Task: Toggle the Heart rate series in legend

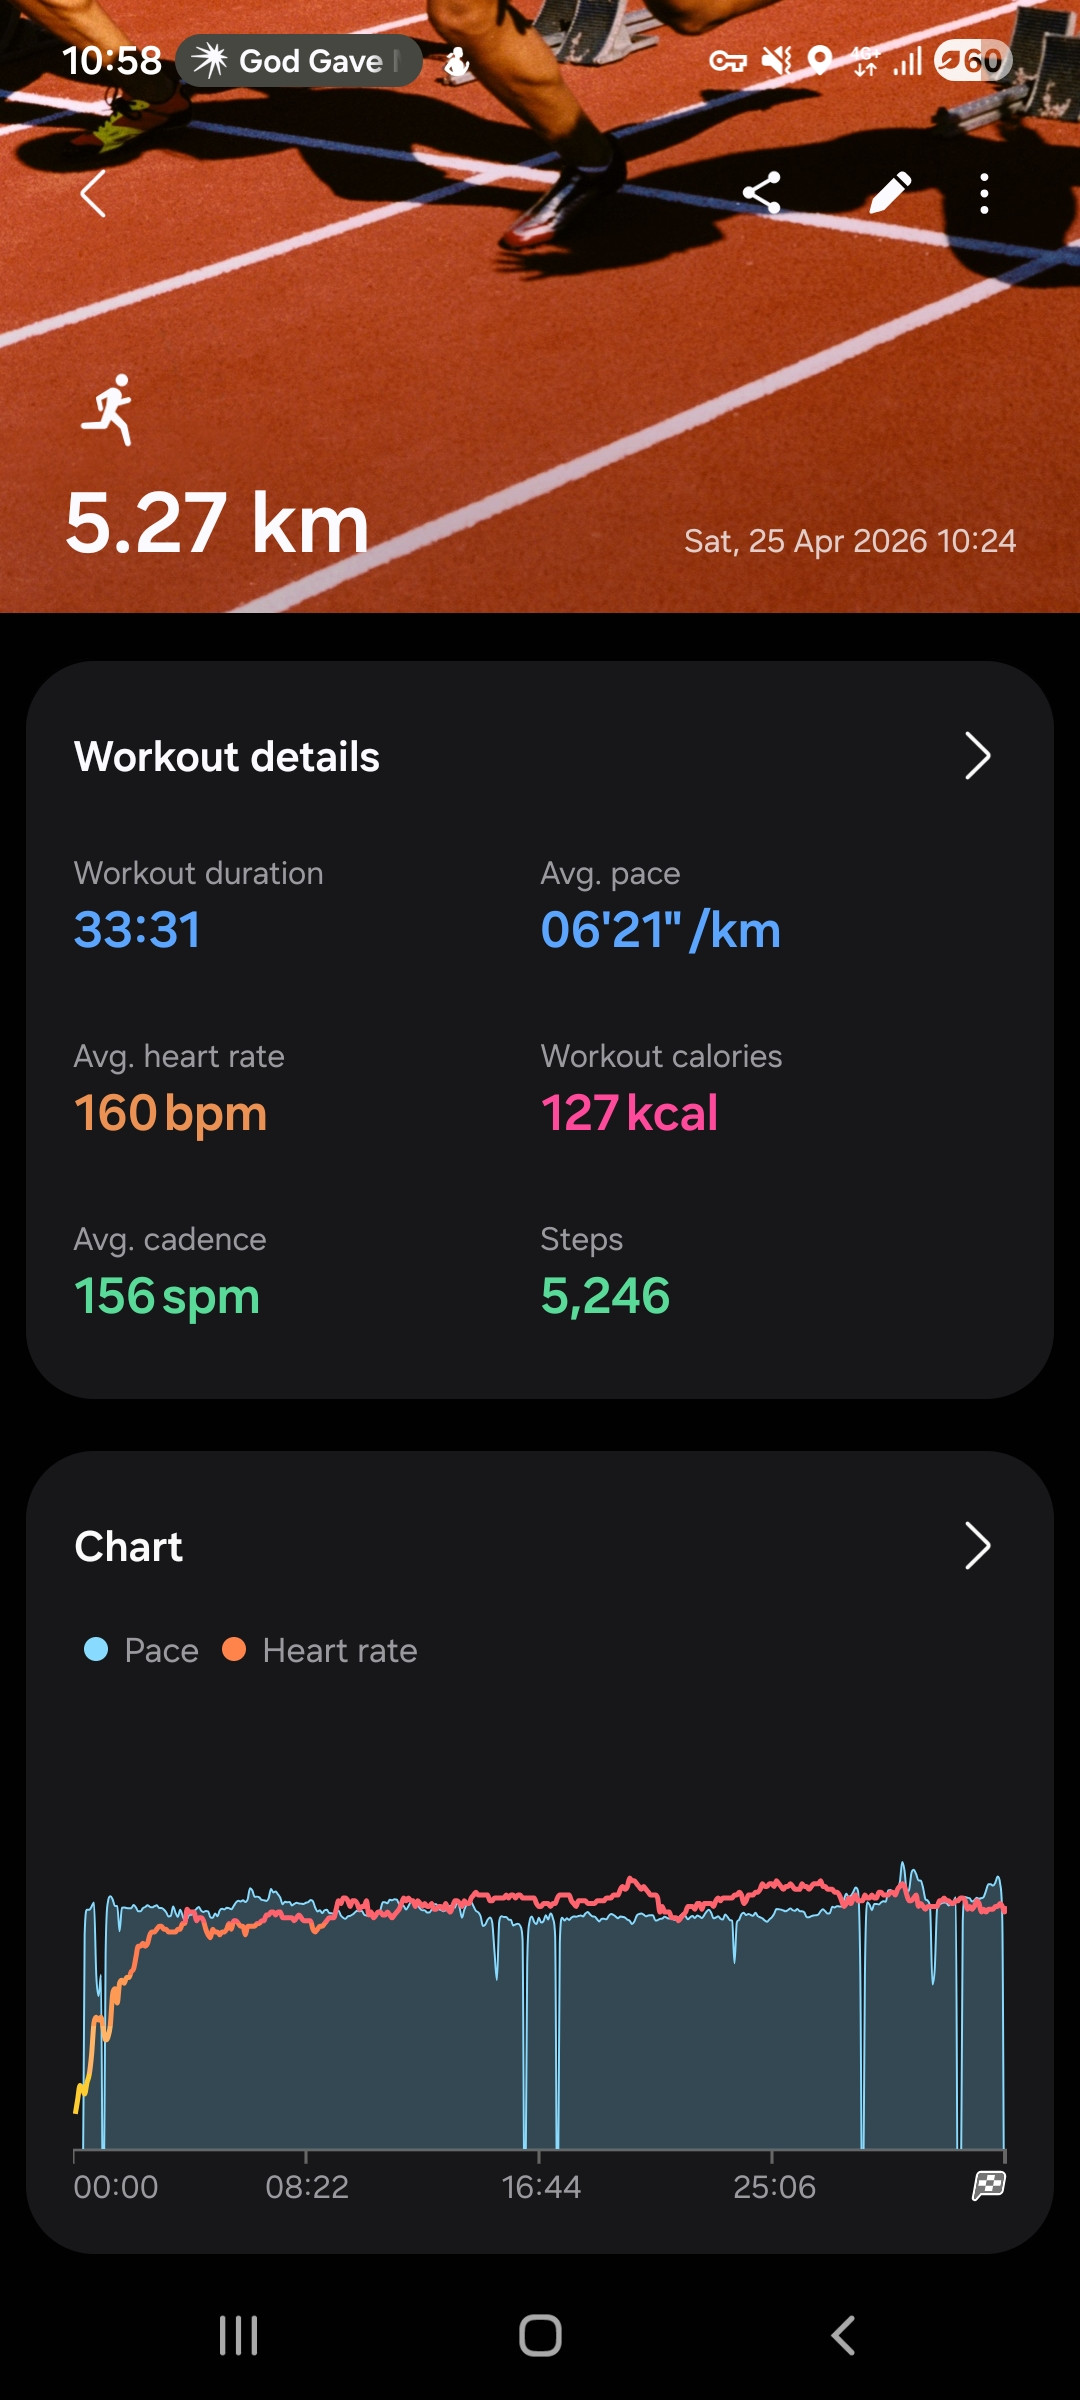Action: 320,1650
